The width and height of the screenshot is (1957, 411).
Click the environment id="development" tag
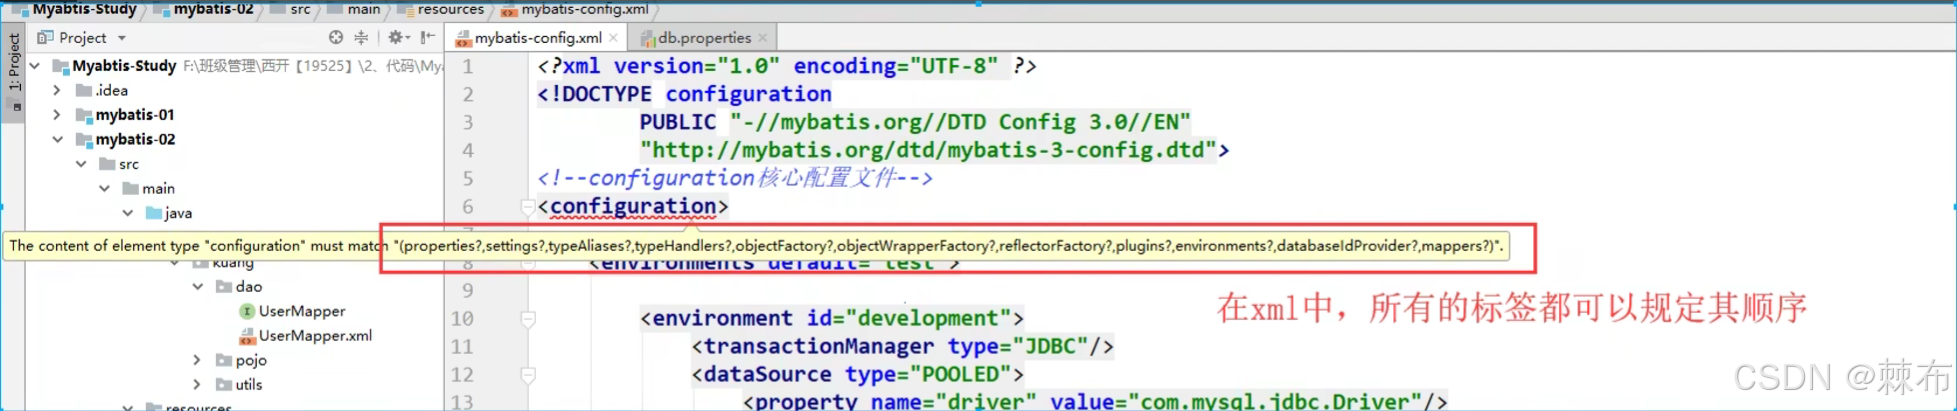(x=832, y=318)
